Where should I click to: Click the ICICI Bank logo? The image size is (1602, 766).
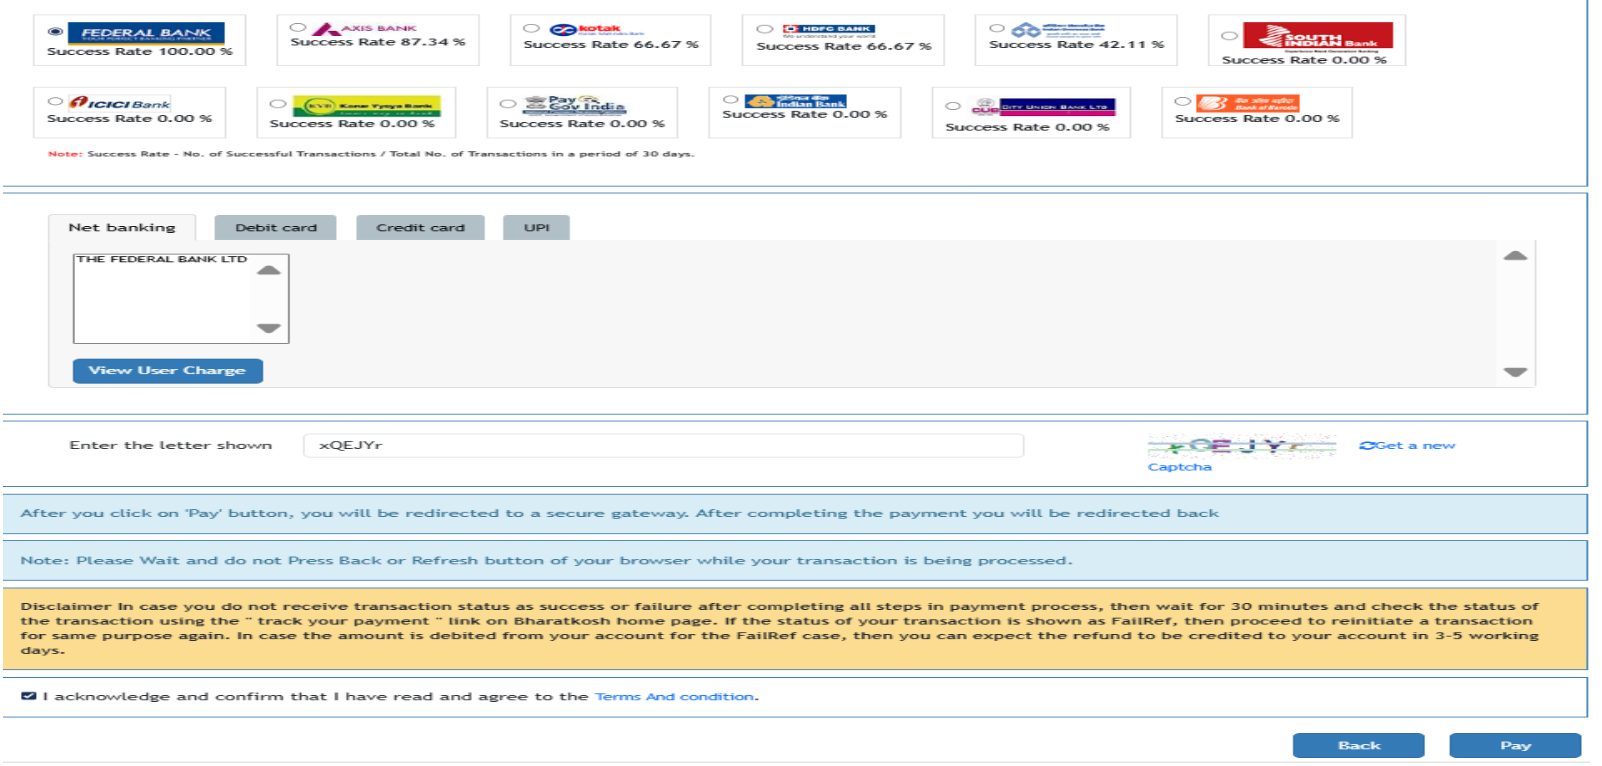click(119, 103)
